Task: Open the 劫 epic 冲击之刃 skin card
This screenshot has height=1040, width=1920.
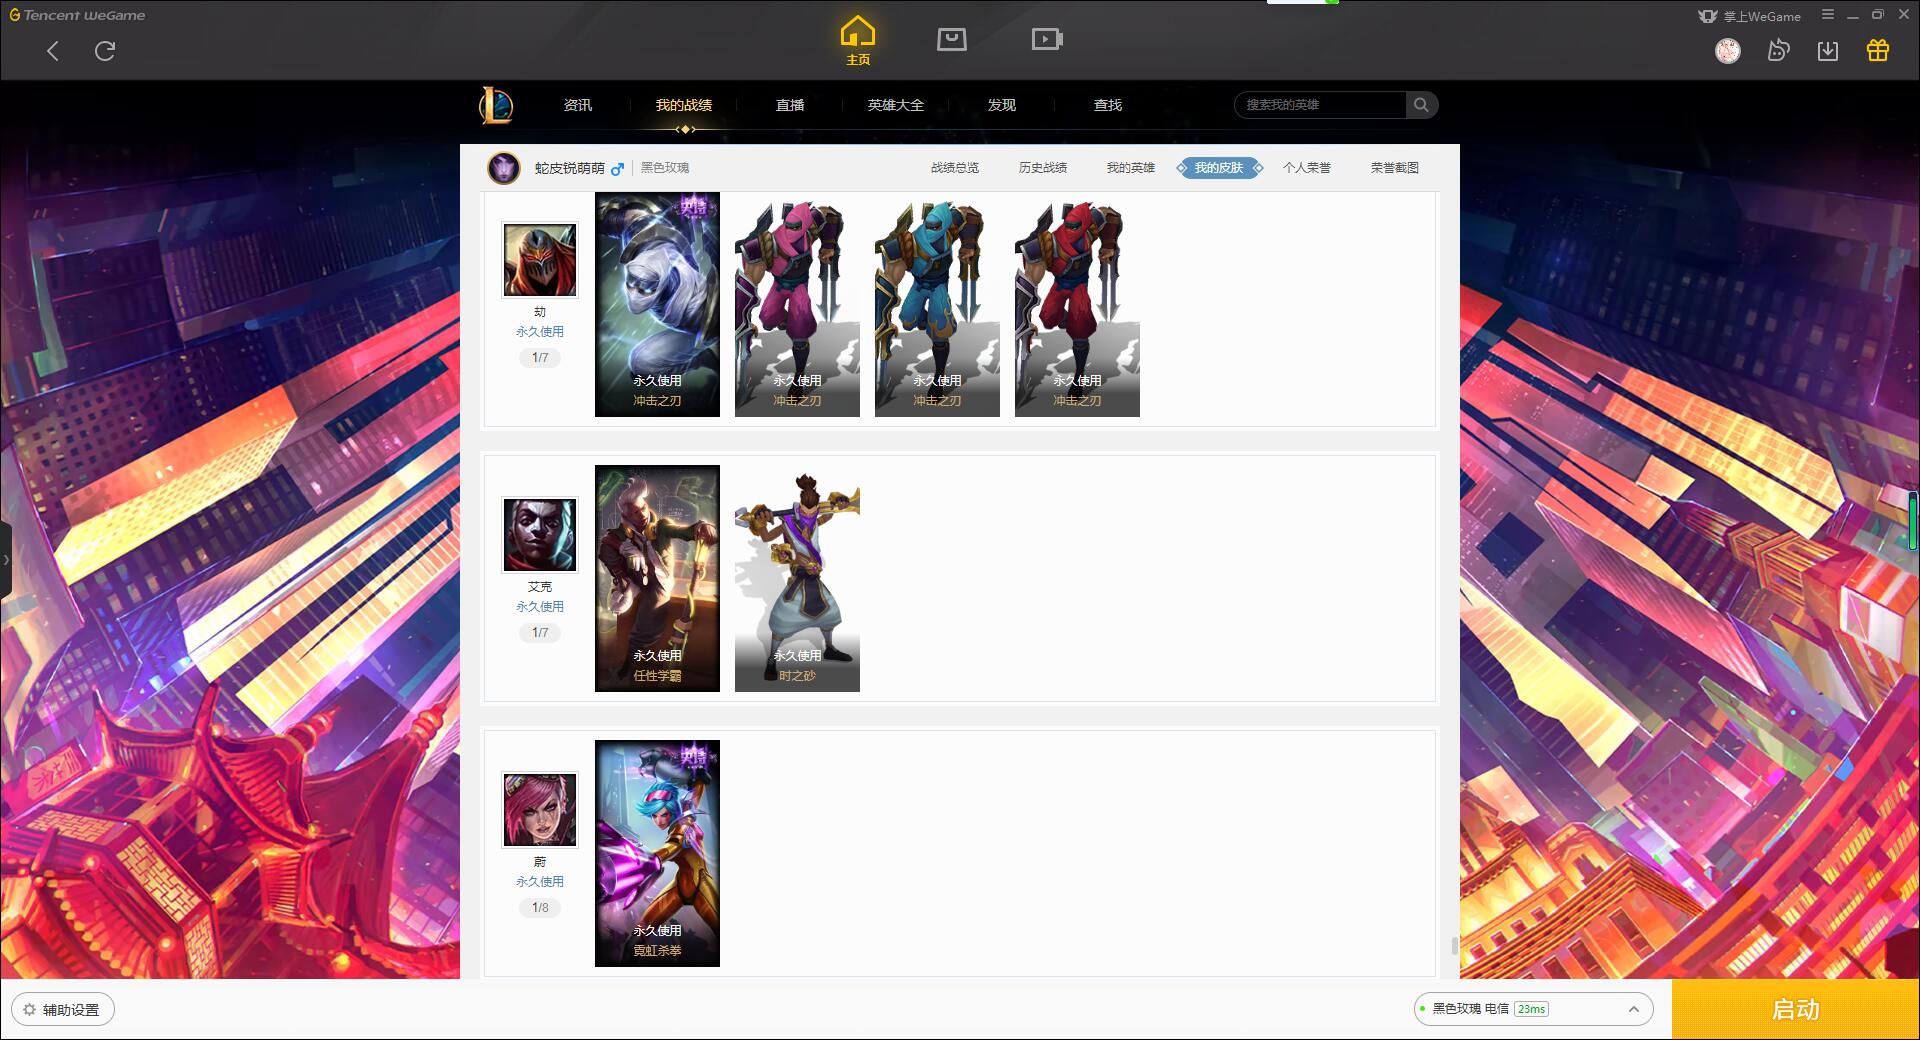Action: pyautogui.click(x=657, y=304)
